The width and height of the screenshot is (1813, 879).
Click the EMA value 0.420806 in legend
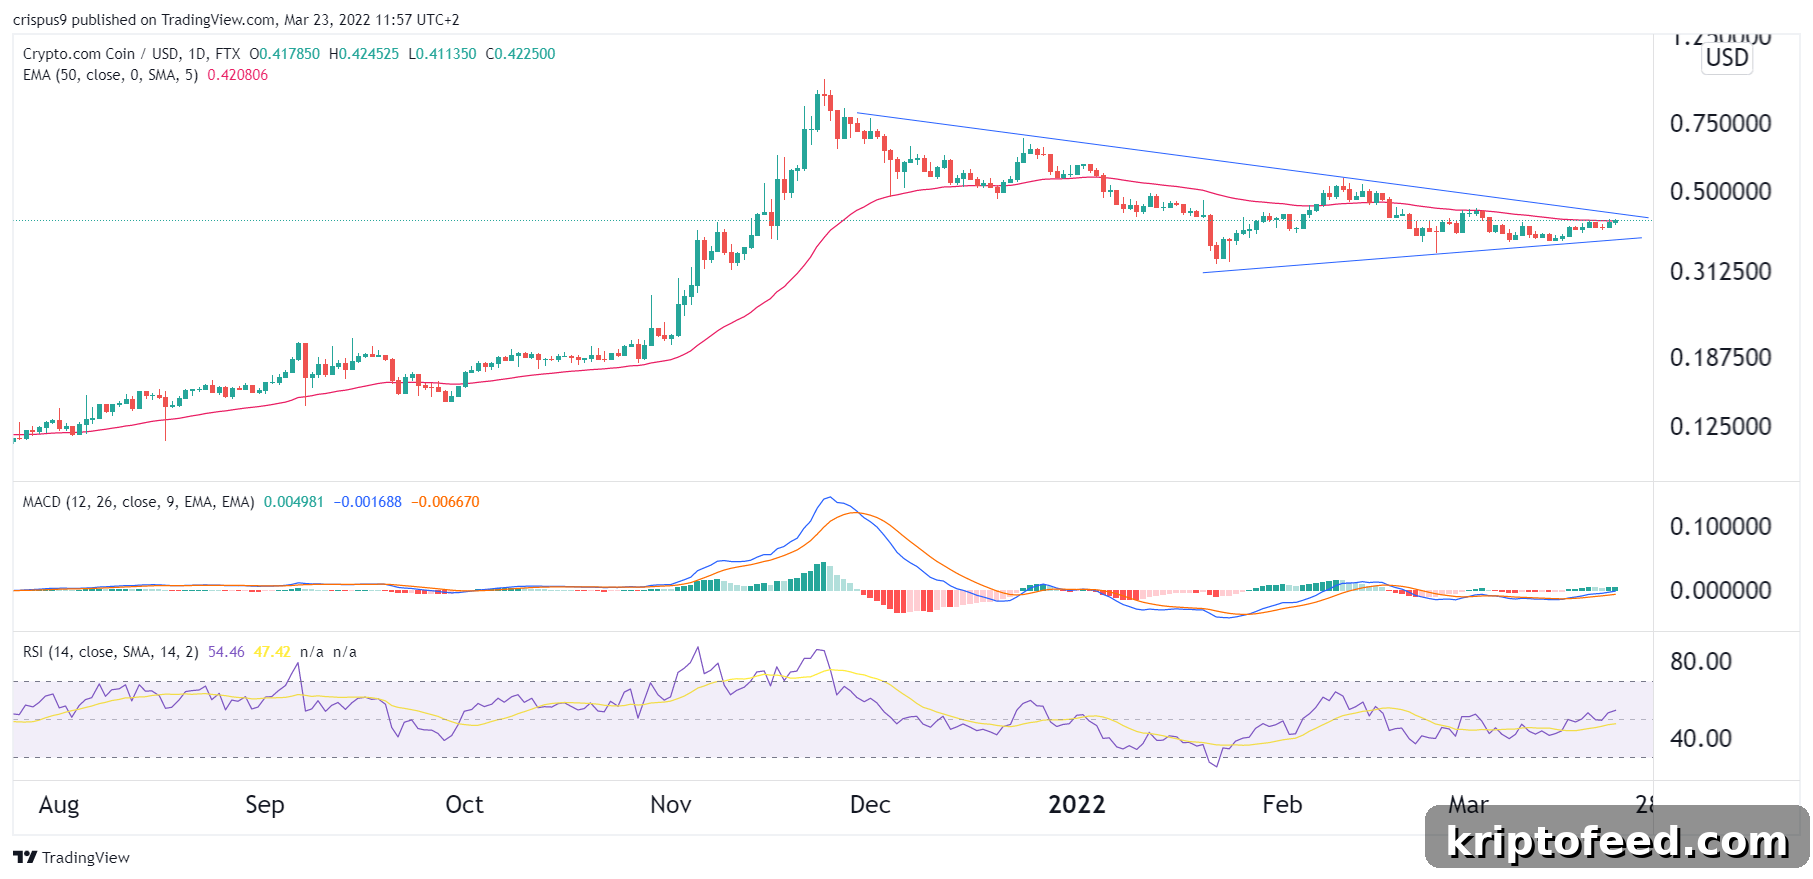coord(238,75)
